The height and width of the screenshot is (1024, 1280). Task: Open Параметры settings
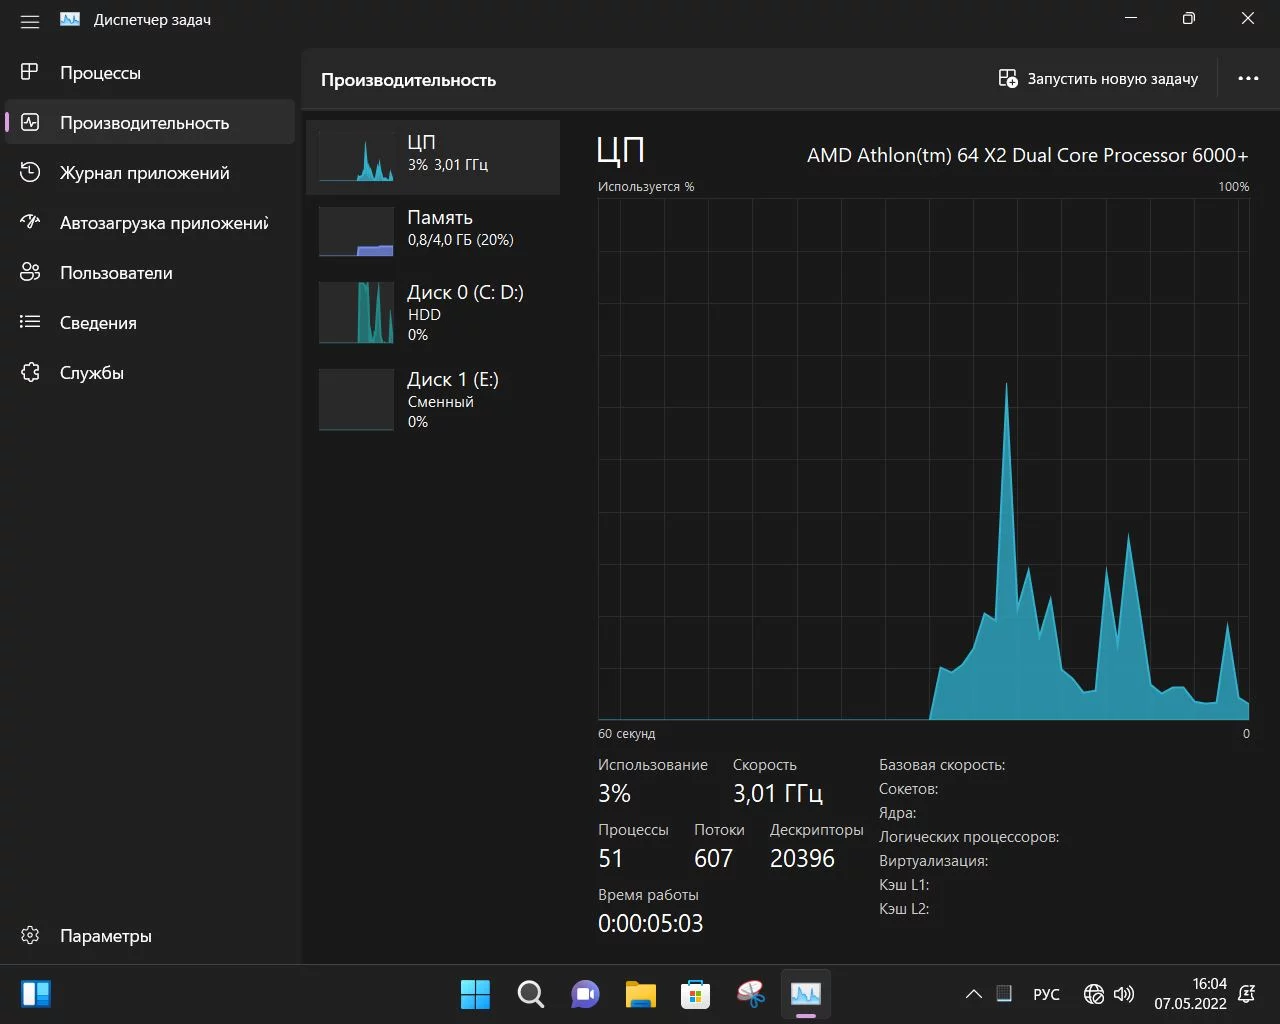tap(150, 935)
